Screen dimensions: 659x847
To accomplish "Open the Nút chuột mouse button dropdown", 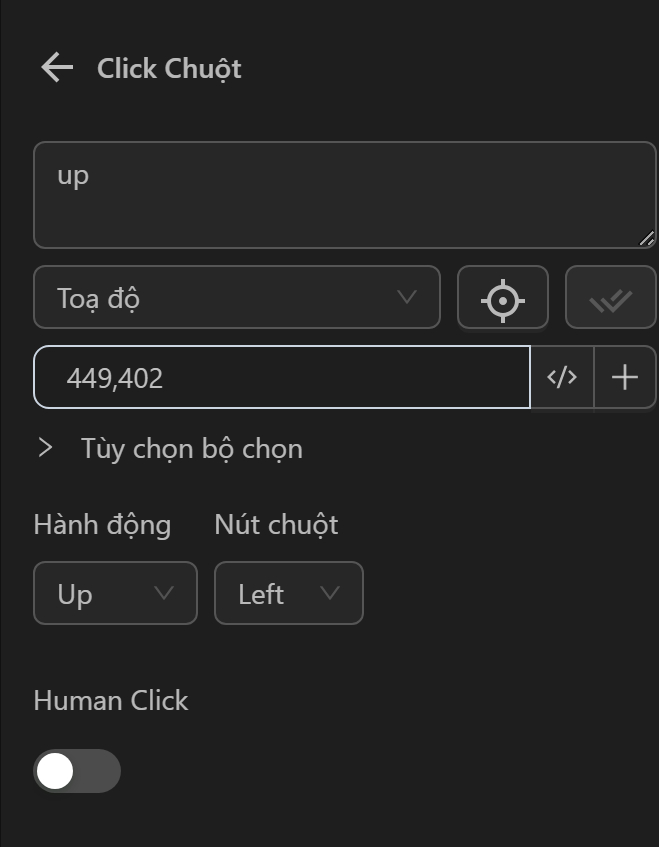I will 288,593.
